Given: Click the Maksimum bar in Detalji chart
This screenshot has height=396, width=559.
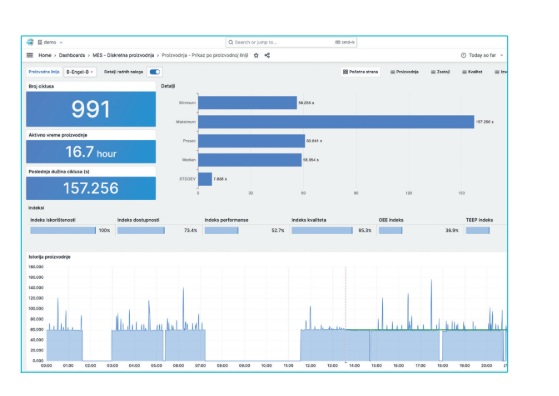Looking at the screenshot, I should (336, 122).
